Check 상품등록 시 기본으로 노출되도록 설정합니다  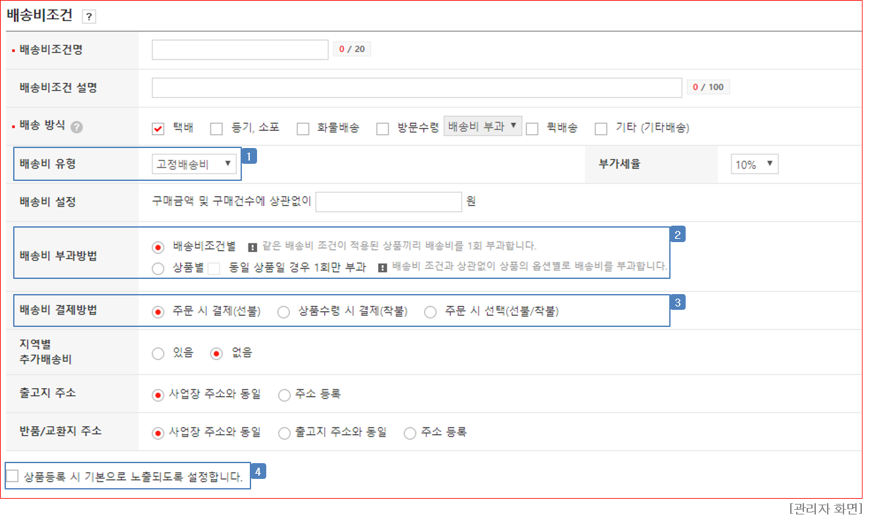click(12, 476)
